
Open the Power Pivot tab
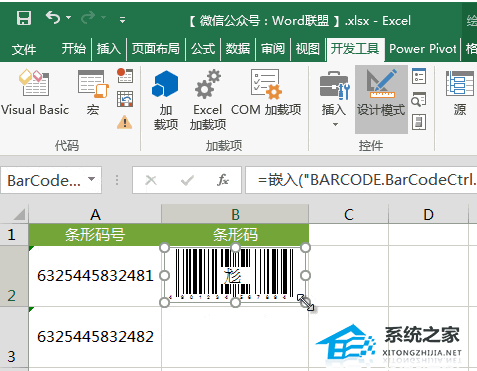pyautogui.click(x=423, y=49)
